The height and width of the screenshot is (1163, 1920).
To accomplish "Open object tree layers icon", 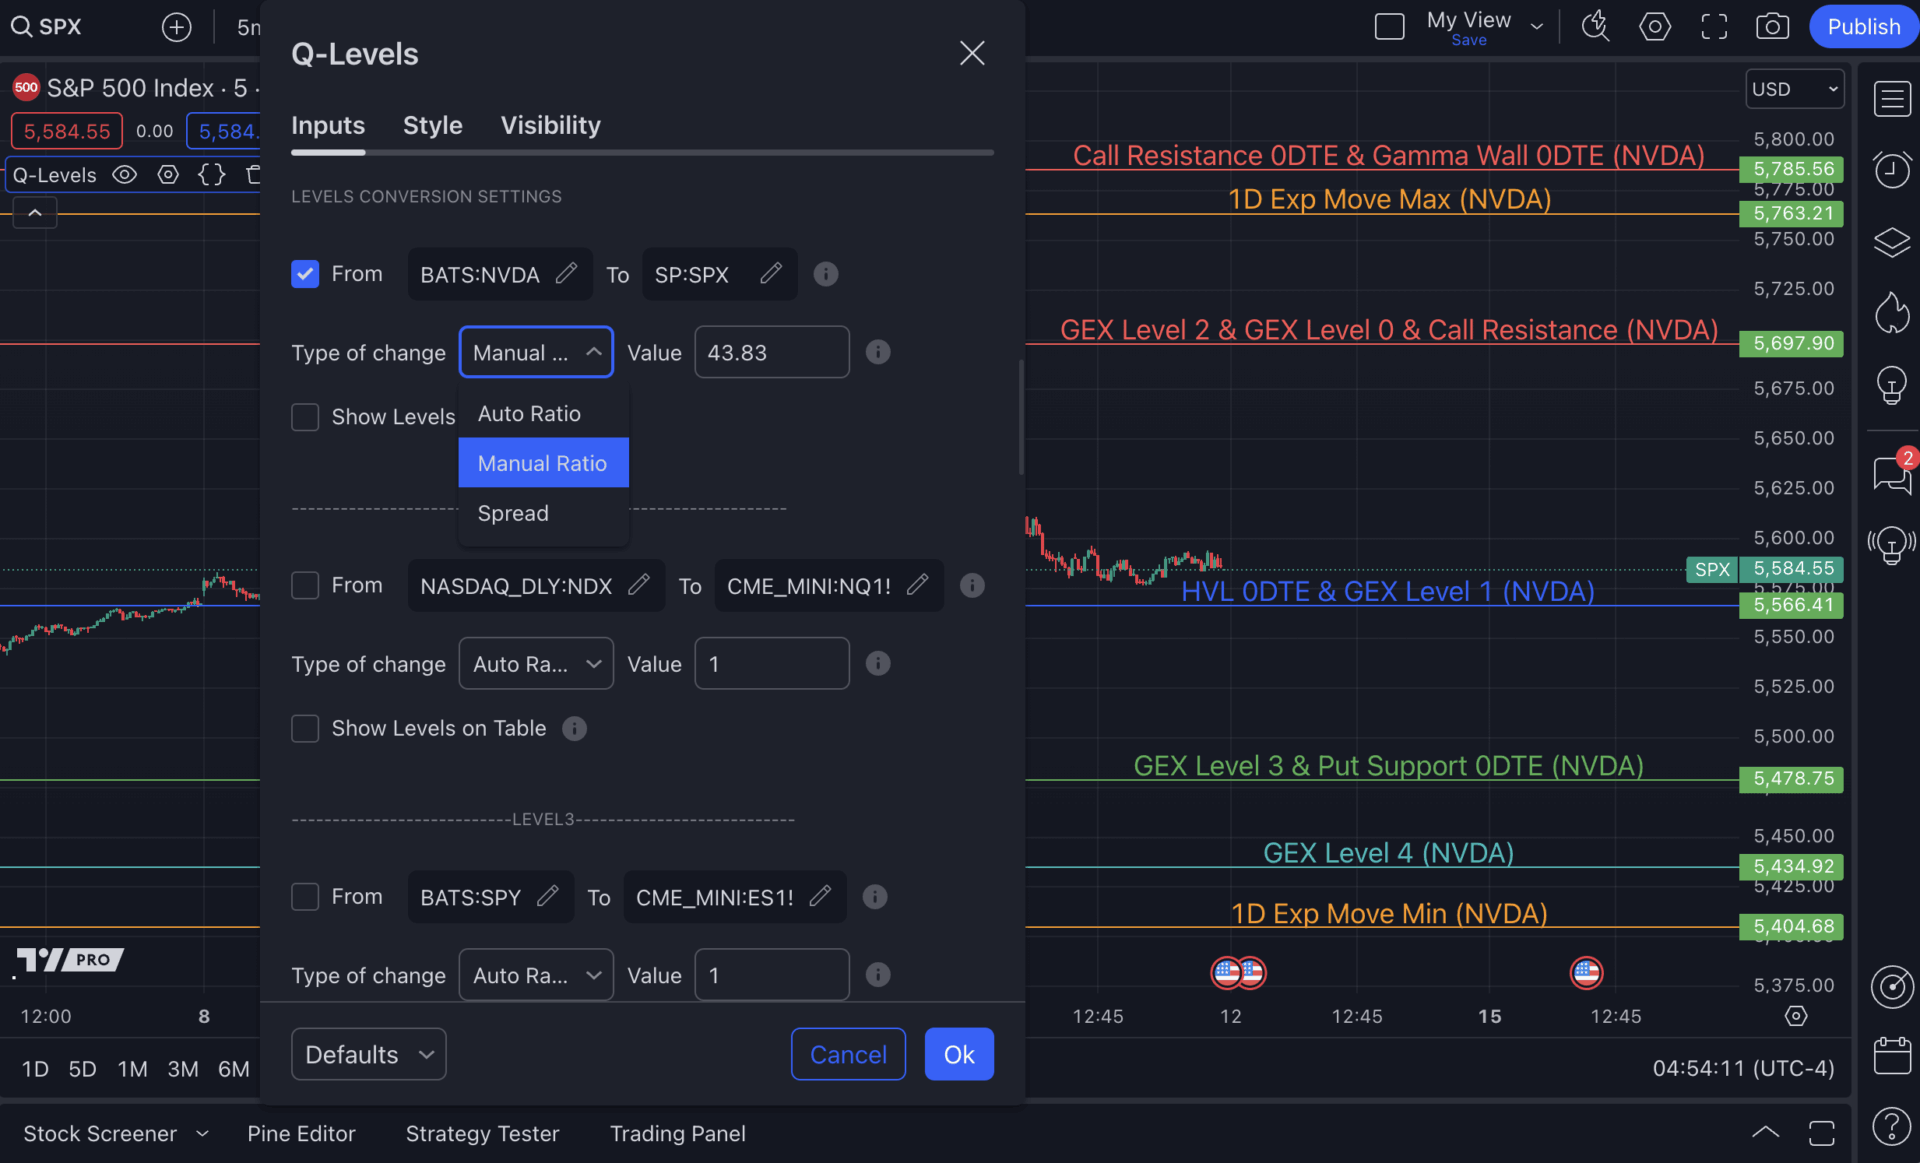I will coord(1892,242).
